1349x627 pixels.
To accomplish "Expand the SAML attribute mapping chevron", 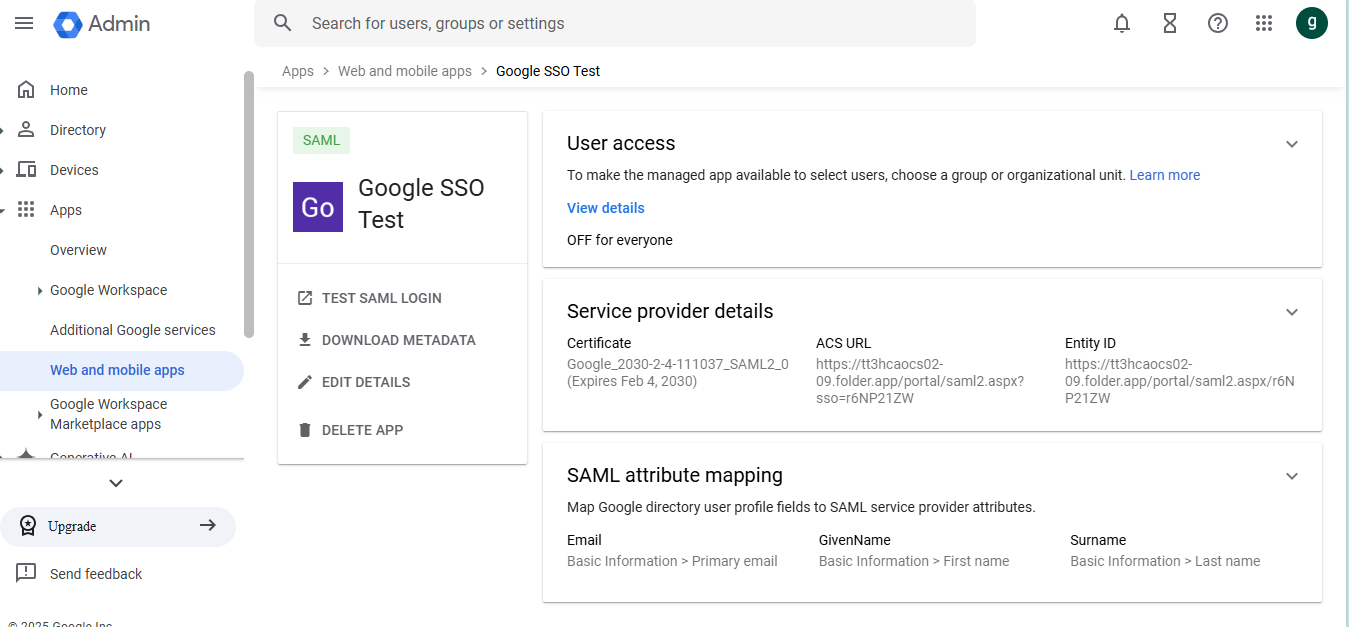I will click(x=1292, y=476).
